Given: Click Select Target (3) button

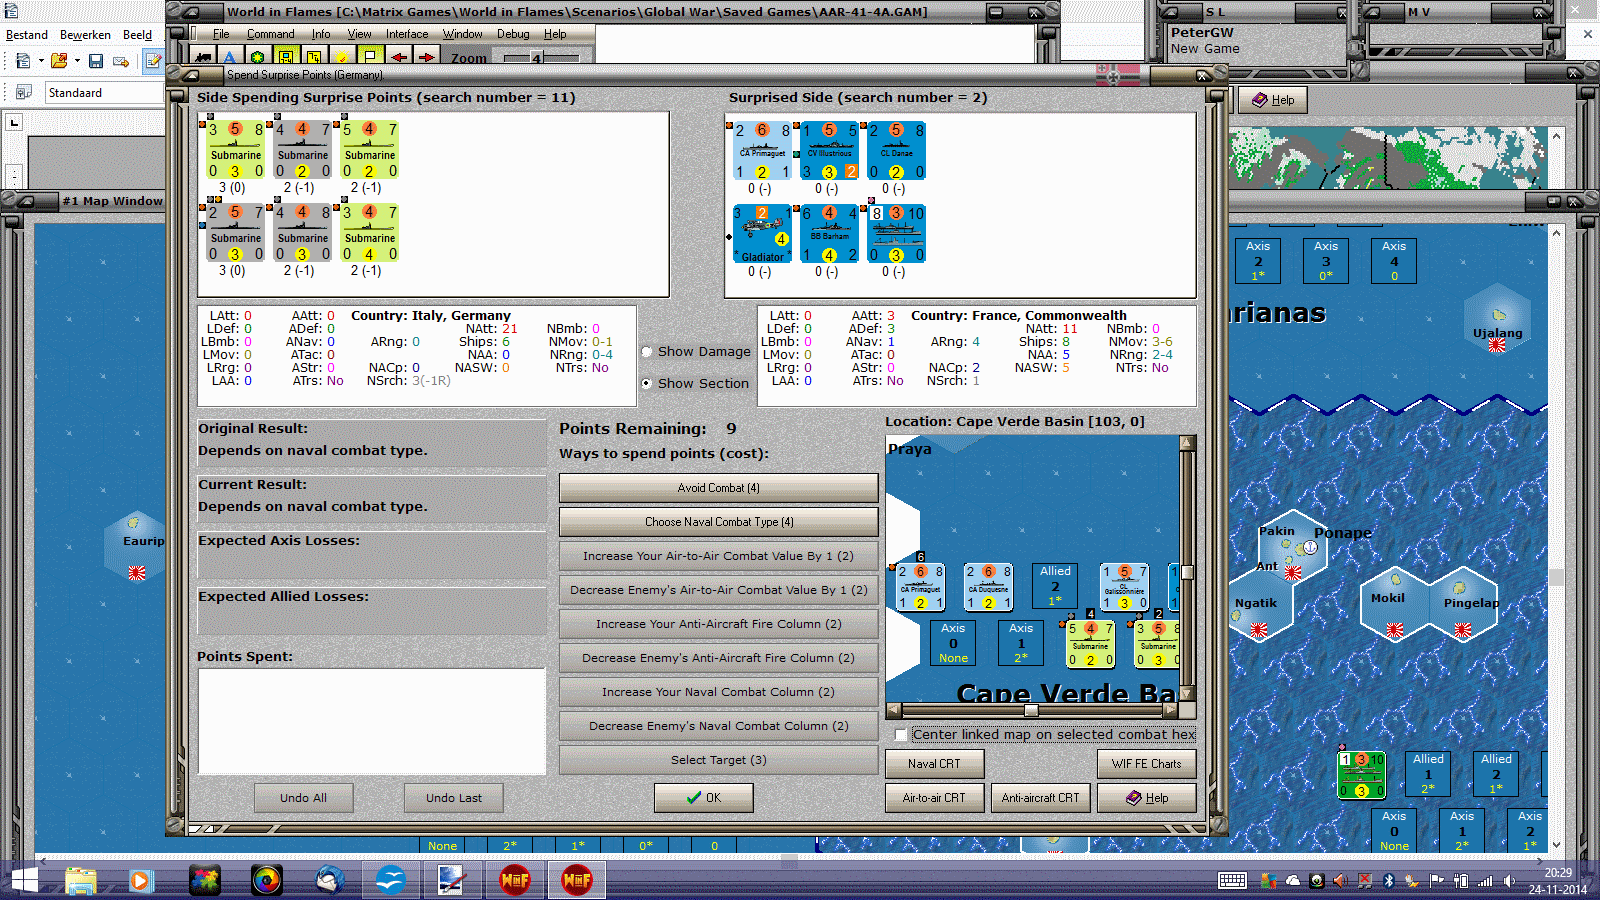Looking at the screenshot, I should tap(718, 760).
